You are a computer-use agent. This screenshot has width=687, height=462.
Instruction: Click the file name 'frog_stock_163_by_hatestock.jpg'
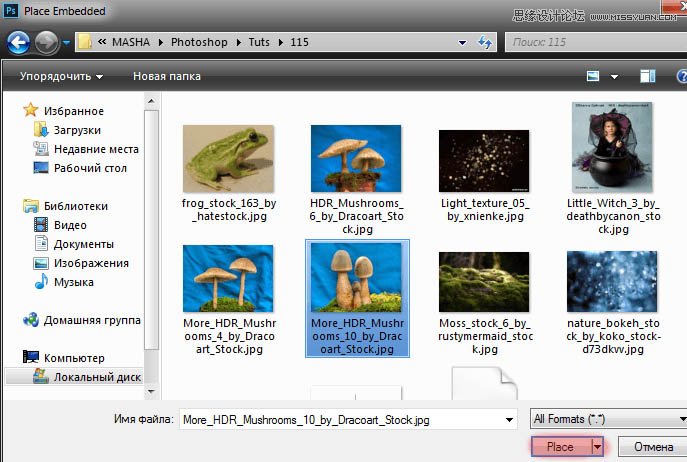229,210
